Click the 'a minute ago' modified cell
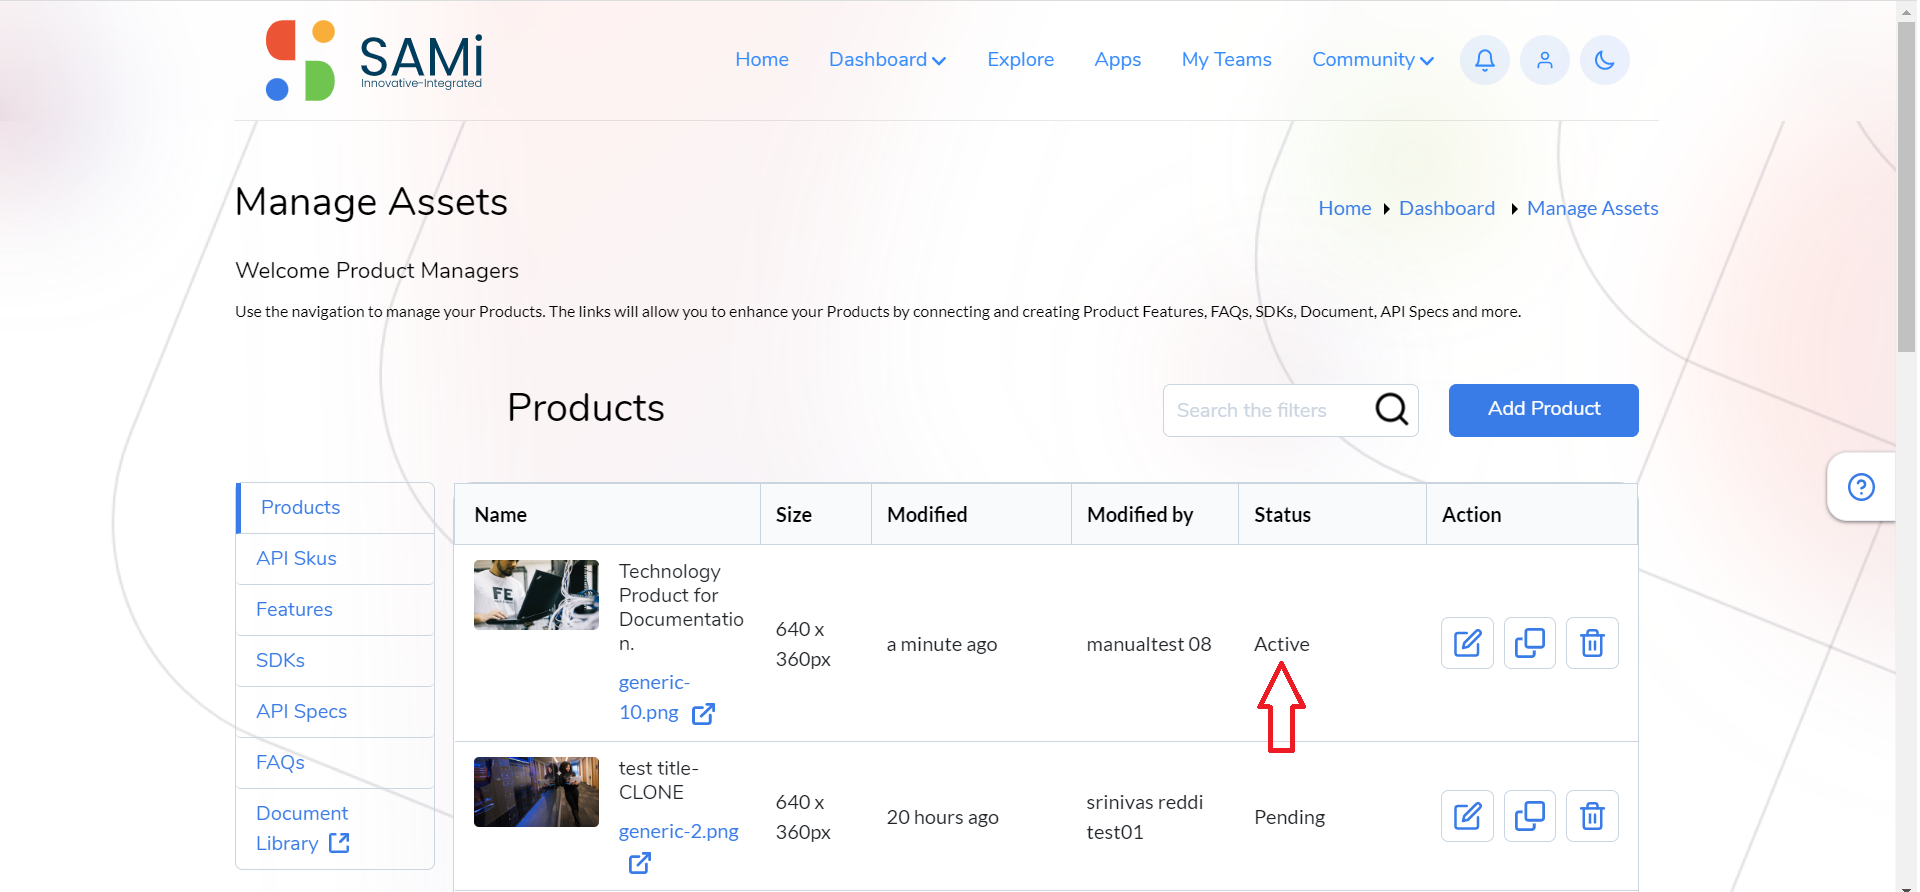This screenshot has height=892, width=1920. (x=942, y=644)
